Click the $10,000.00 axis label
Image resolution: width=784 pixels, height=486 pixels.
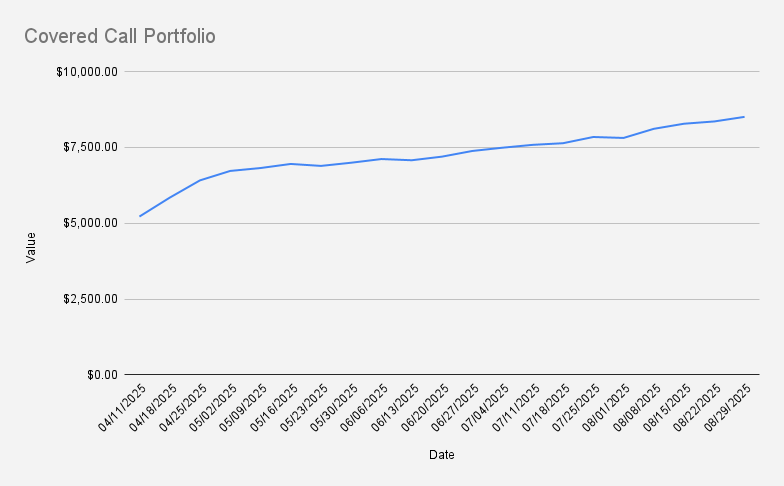pos(87,72)
